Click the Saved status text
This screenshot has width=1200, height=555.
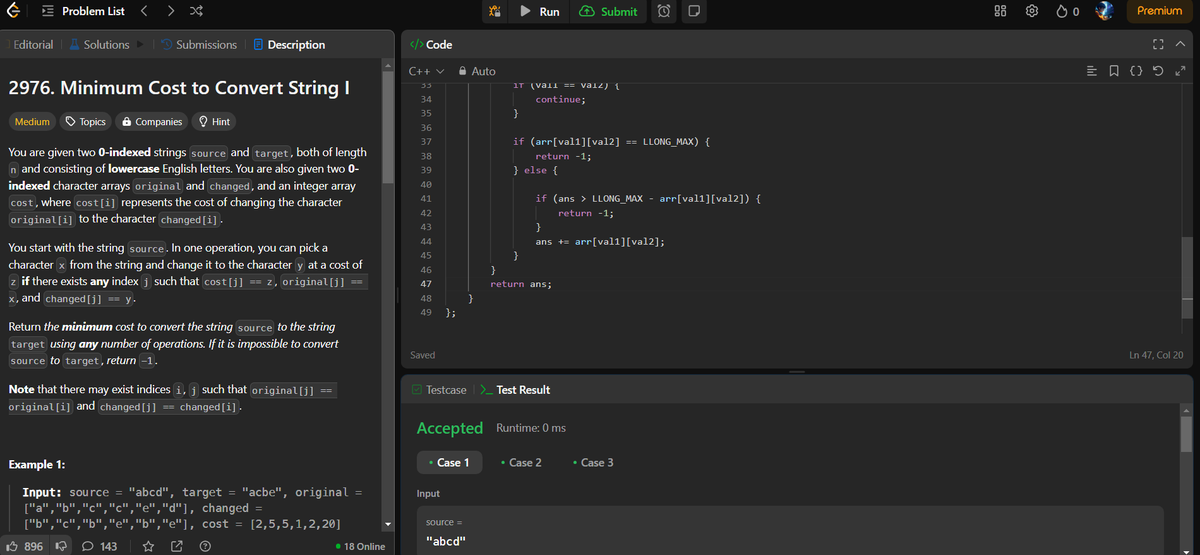[x=422, y=355]
